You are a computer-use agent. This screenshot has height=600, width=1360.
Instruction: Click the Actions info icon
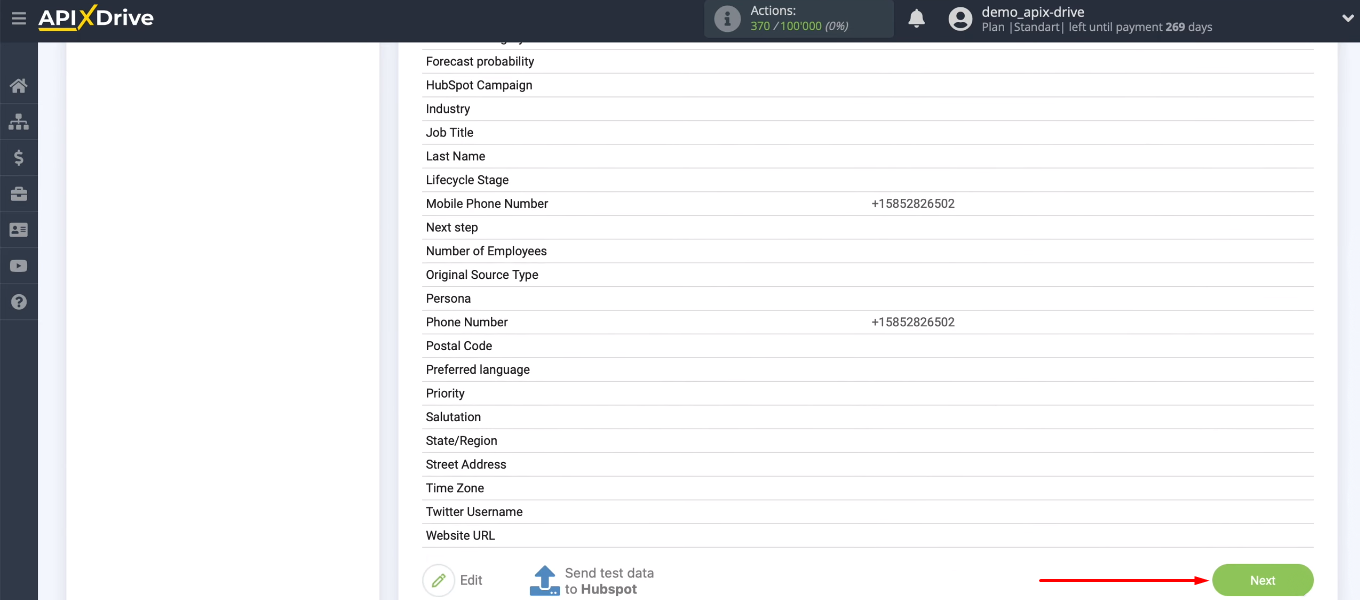pyautogui.click(x=727, y=19)
